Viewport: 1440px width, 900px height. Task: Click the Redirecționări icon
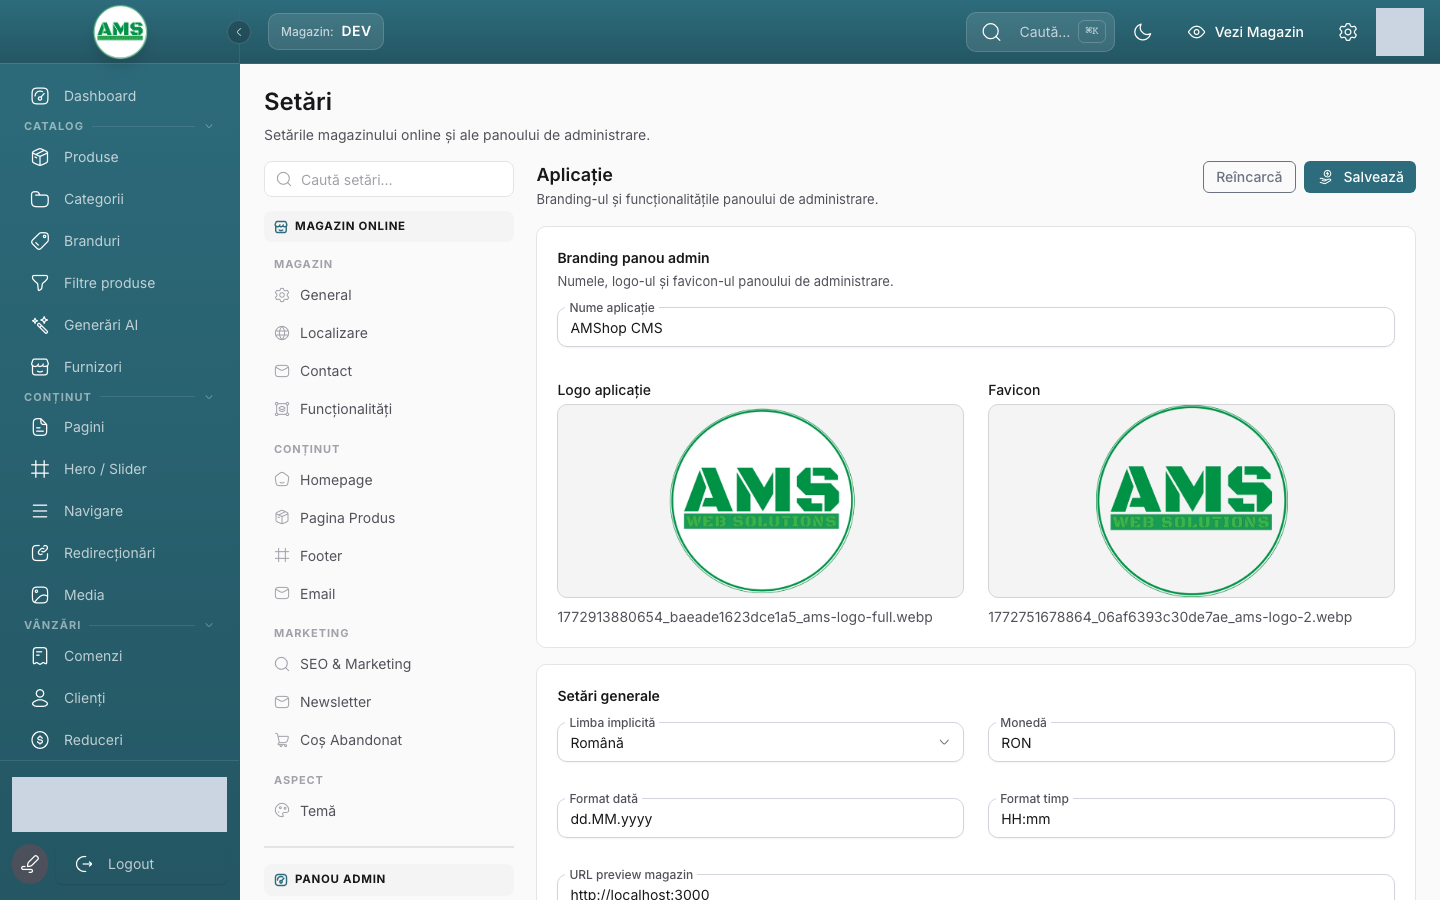[40, 553]
